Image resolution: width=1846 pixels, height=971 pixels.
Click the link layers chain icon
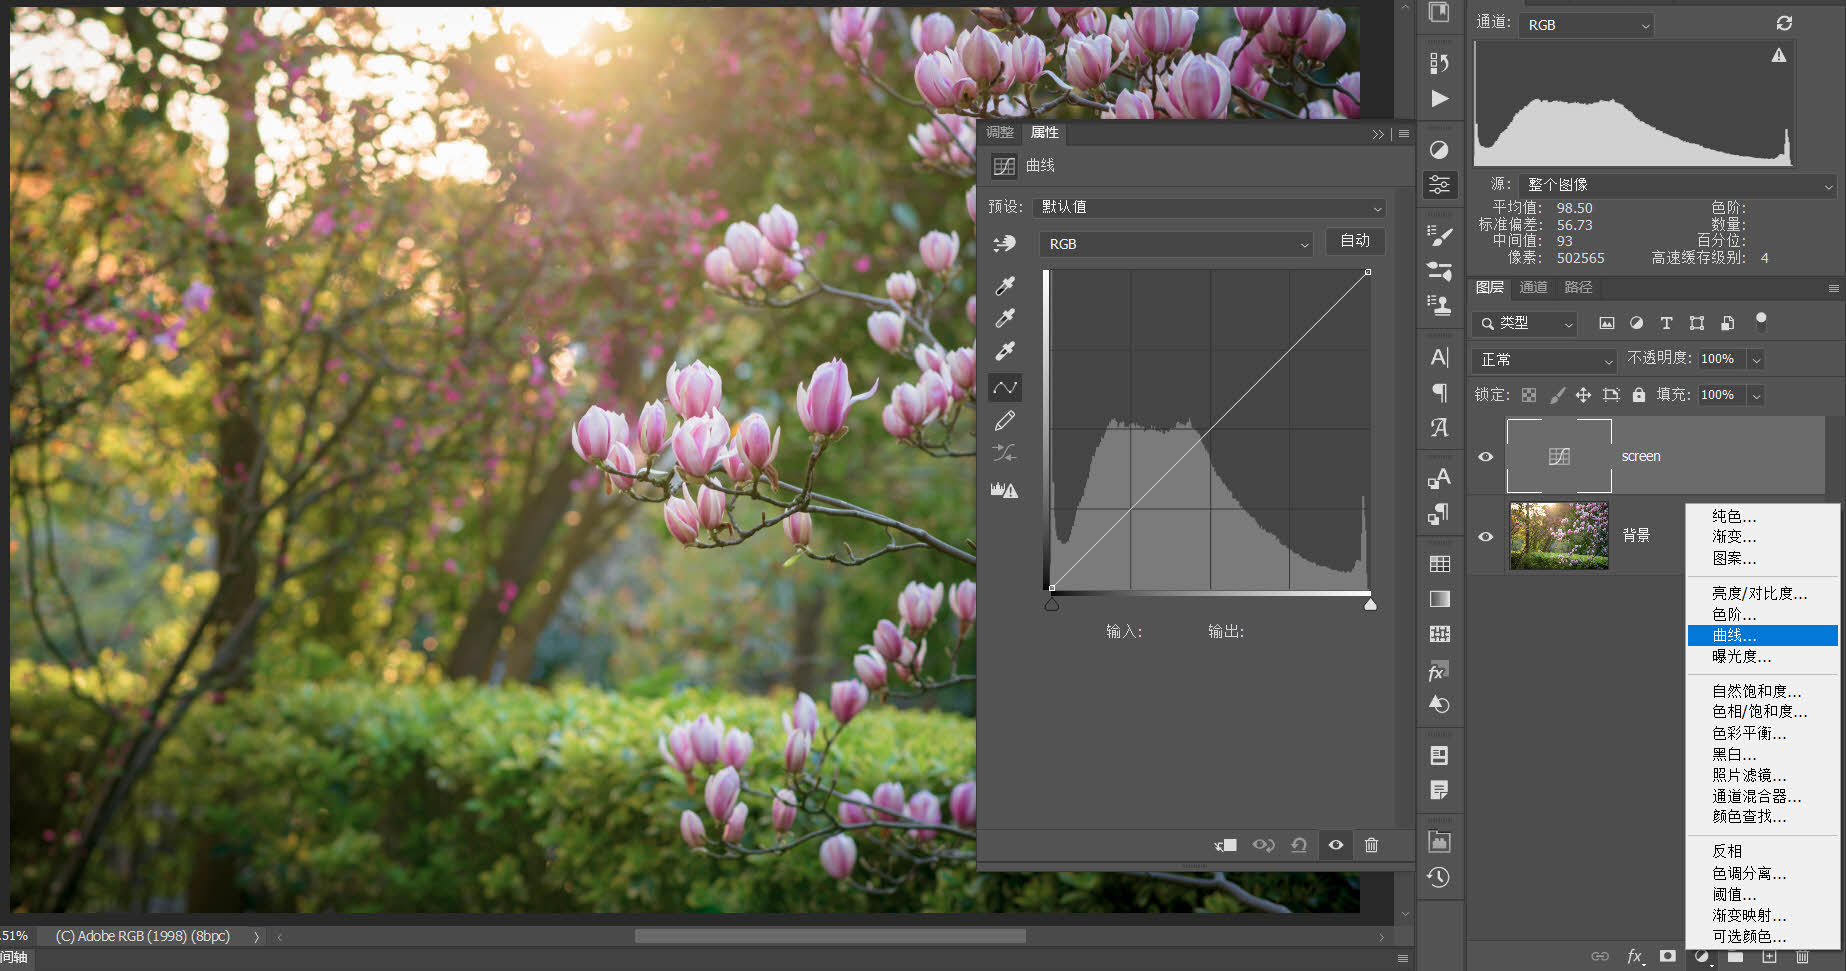pyautogui.click(x=1600, y=957)
